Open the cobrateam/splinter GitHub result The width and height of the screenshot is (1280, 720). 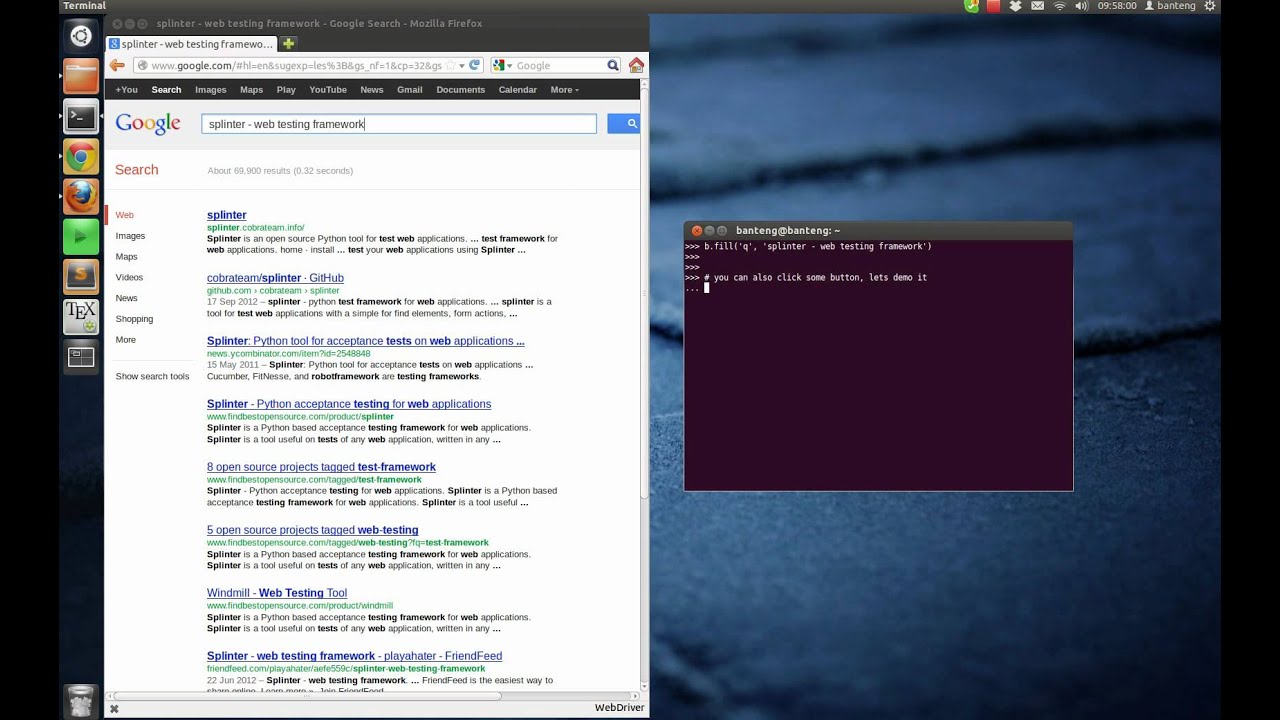(x=275, y=278)
